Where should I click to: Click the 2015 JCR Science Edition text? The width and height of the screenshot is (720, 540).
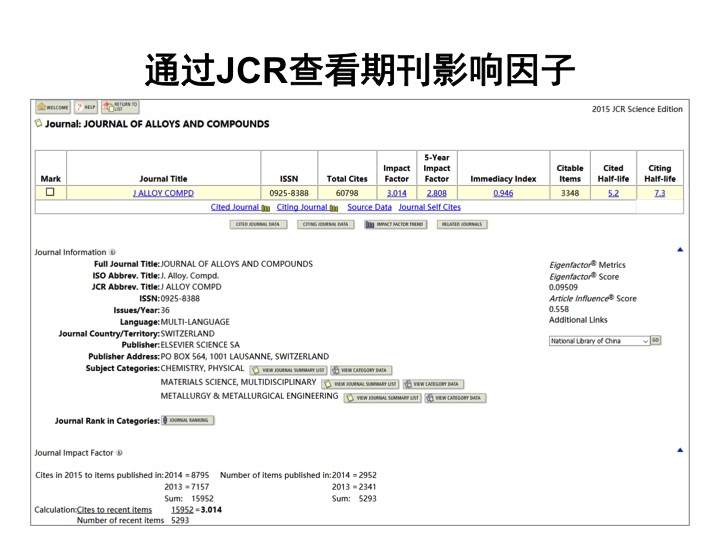click(x=637, y=109)
